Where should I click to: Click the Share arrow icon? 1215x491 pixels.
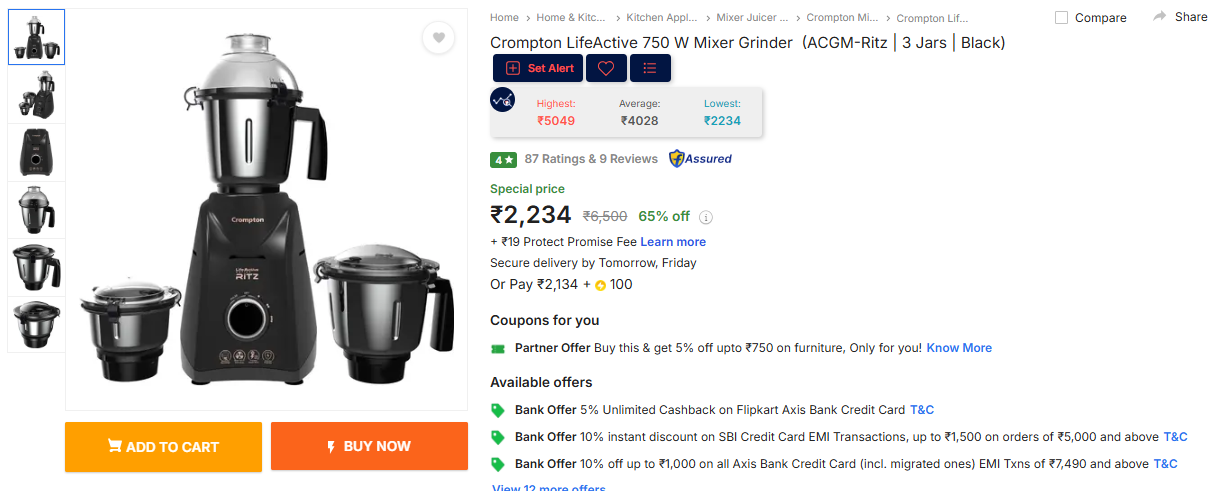[1160, 17]
